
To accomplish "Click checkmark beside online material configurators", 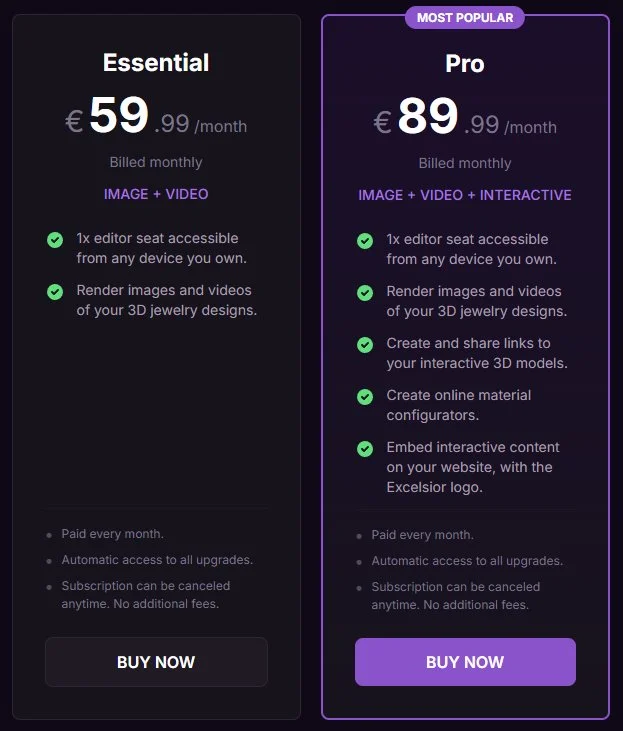I will (x=365, y=397).
